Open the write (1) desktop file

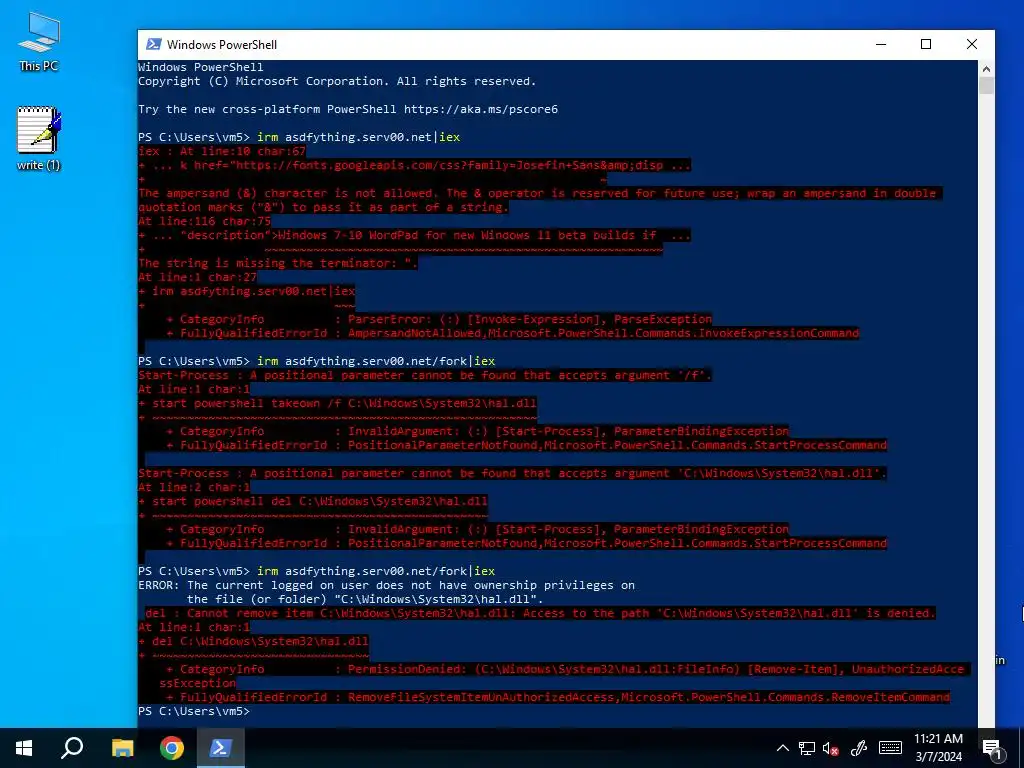pos(39,138)
